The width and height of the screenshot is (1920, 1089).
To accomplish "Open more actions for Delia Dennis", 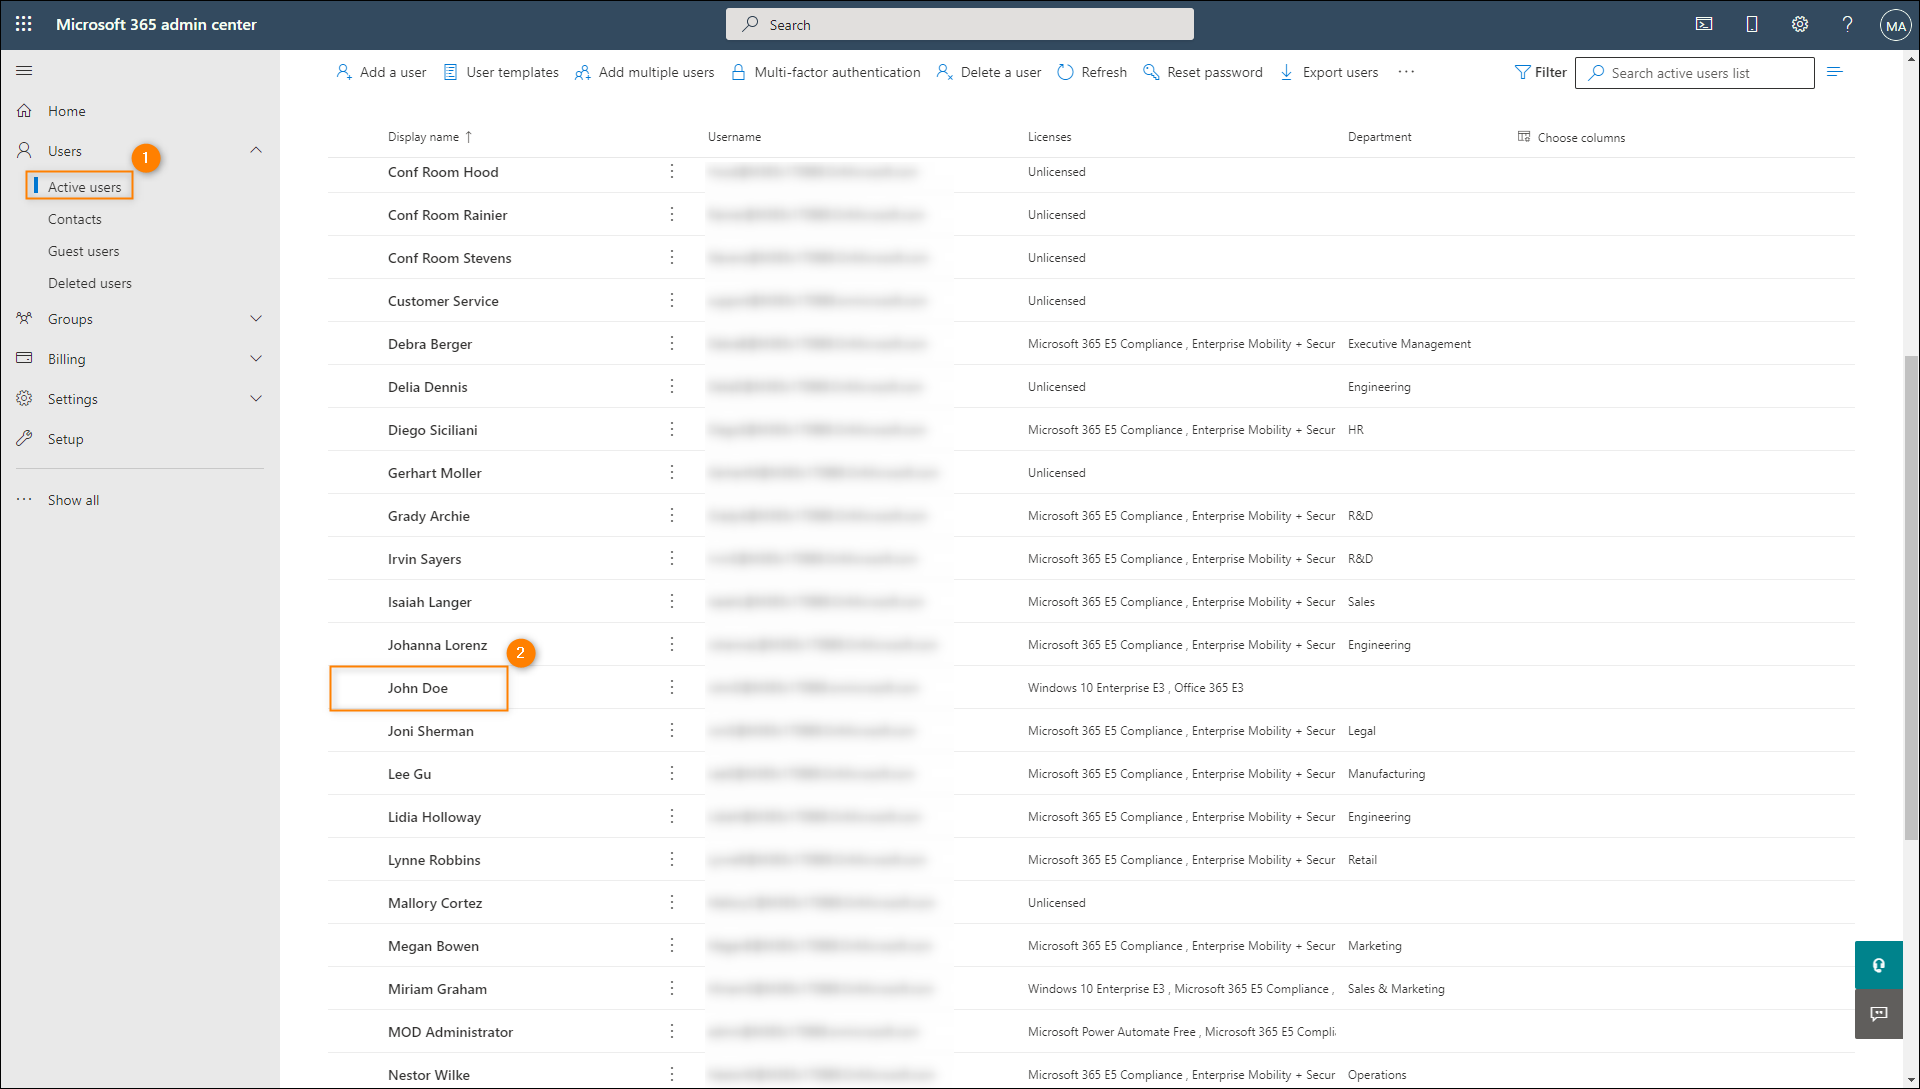I will click(x=672, y=387).
